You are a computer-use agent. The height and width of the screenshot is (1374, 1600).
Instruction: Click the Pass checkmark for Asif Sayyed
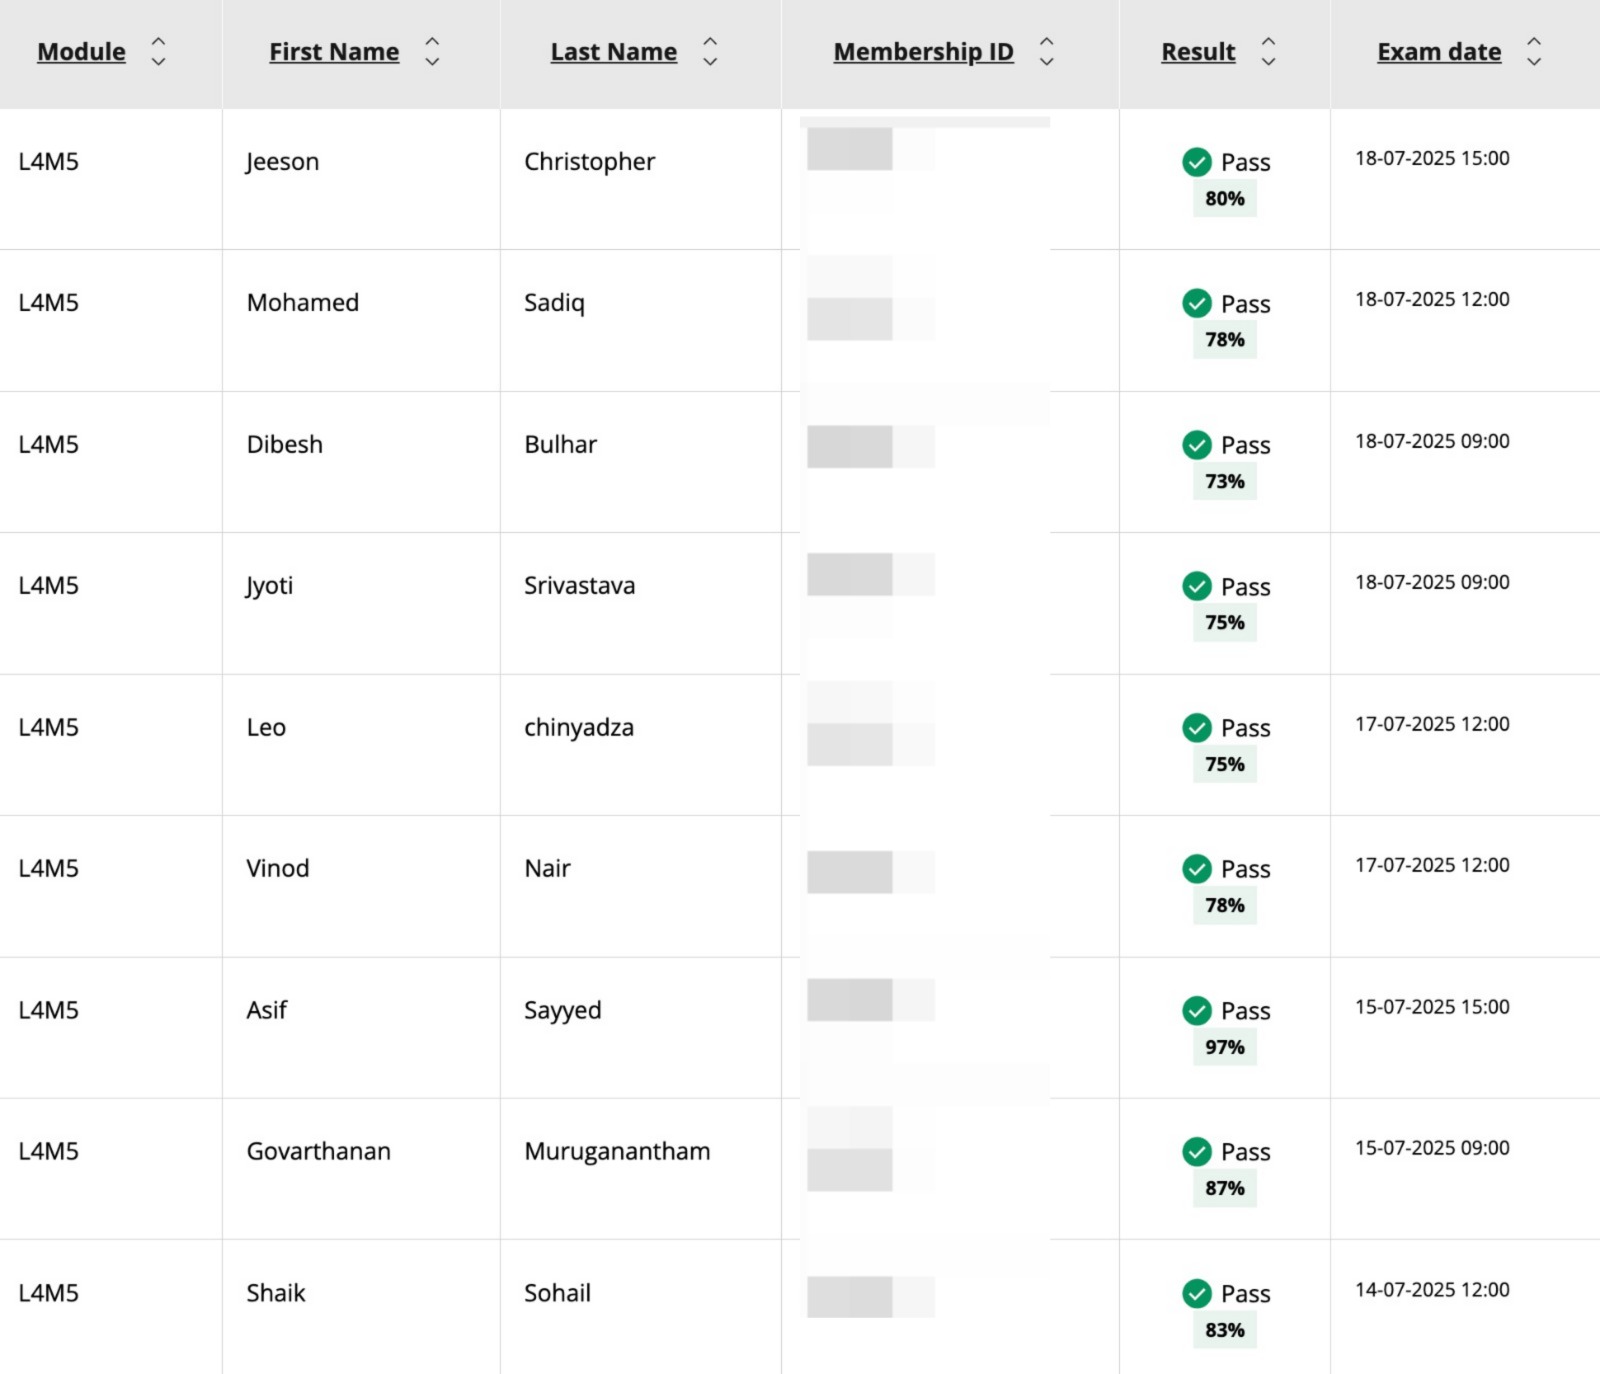[1196, 1011]
